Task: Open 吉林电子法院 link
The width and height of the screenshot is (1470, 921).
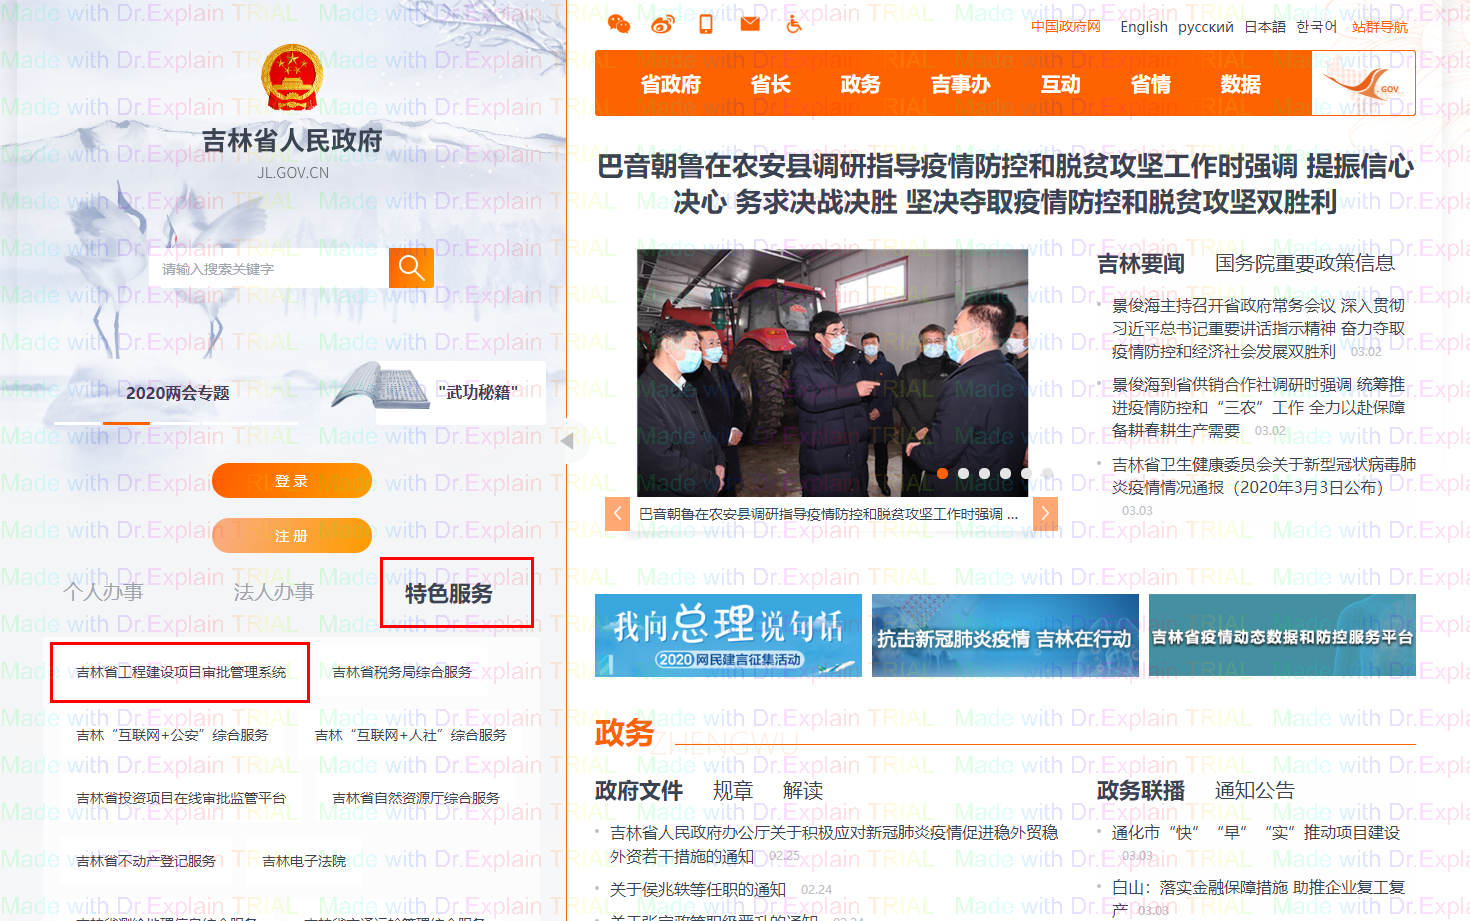Action: coord(304,861)
